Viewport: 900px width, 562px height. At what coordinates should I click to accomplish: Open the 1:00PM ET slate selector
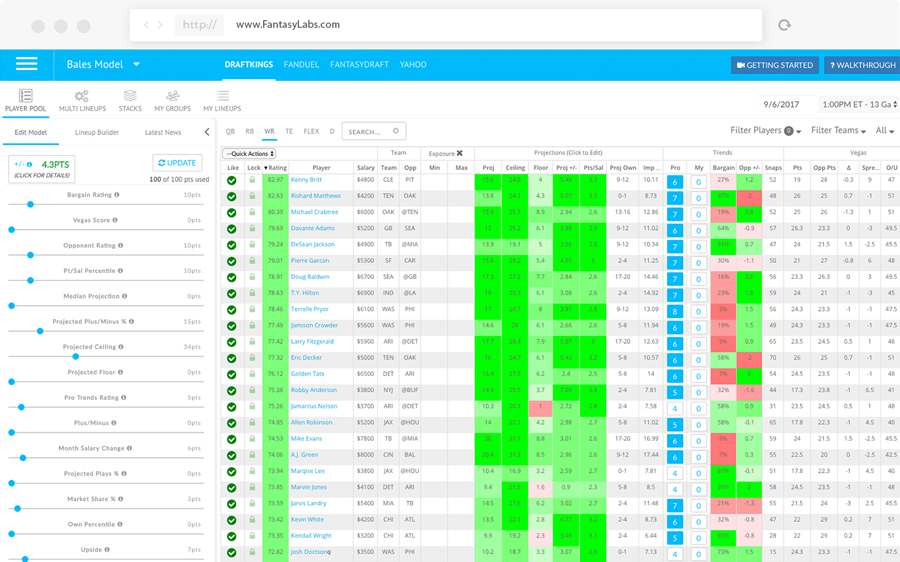tap(859, 104)
